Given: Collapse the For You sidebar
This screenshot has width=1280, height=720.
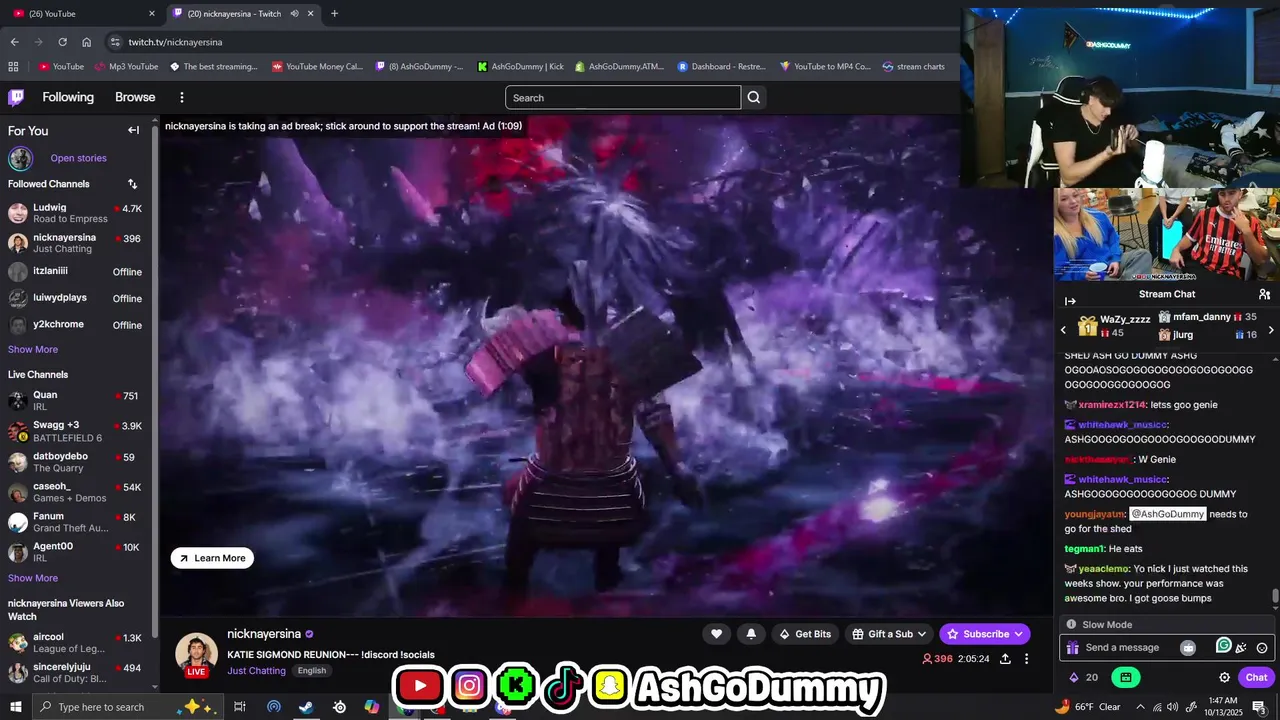Looking at the screenshot, I should pyautogui.click(x=133, y=130).
